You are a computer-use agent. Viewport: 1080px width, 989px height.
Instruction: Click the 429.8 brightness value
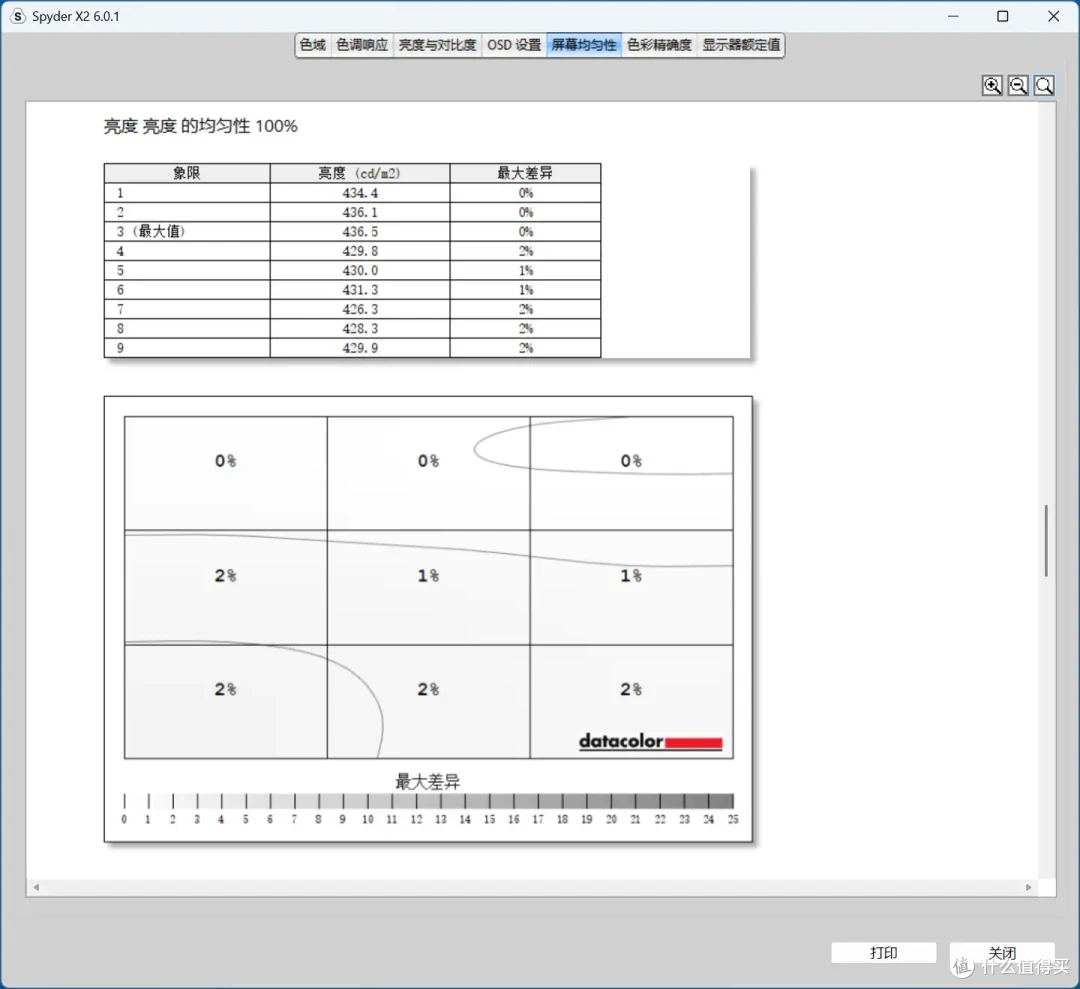pos(360,251)
